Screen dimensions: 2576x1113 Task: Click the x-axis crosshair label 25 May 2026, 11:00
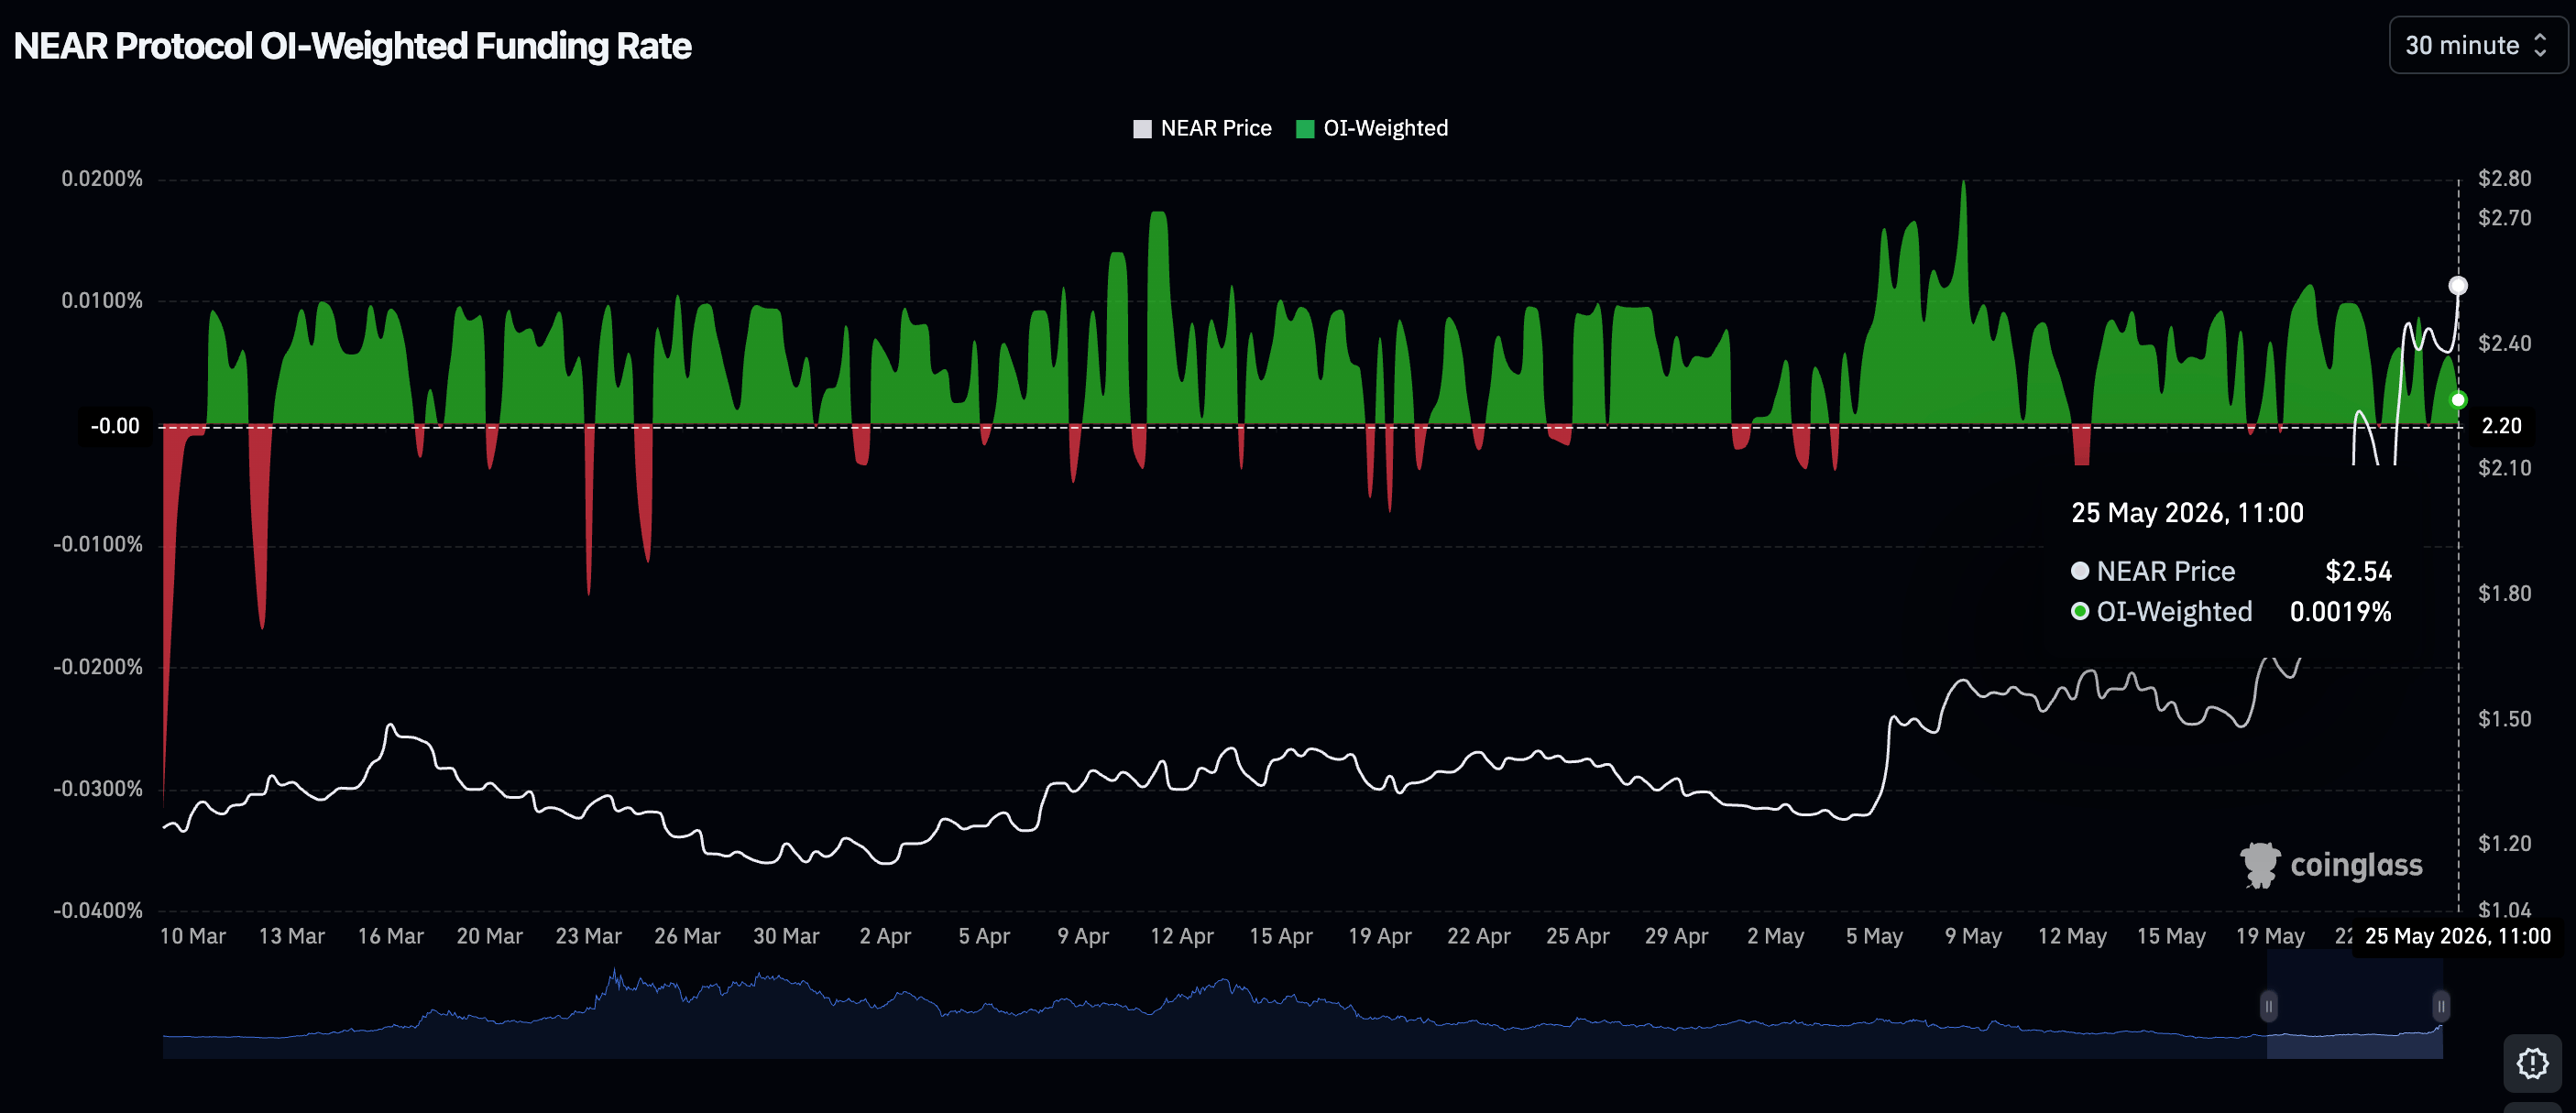coord(2457,936)
